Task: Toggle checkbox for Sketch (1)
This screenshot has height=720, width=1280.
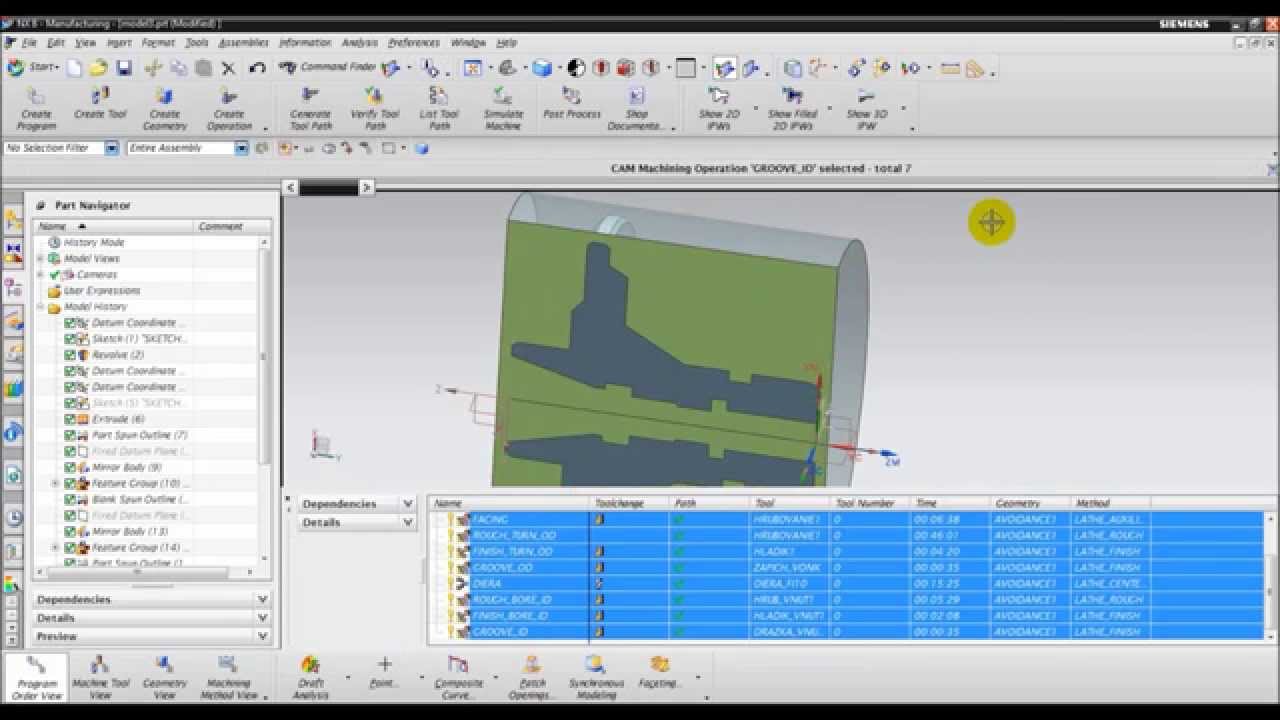Action: (70, 339)
